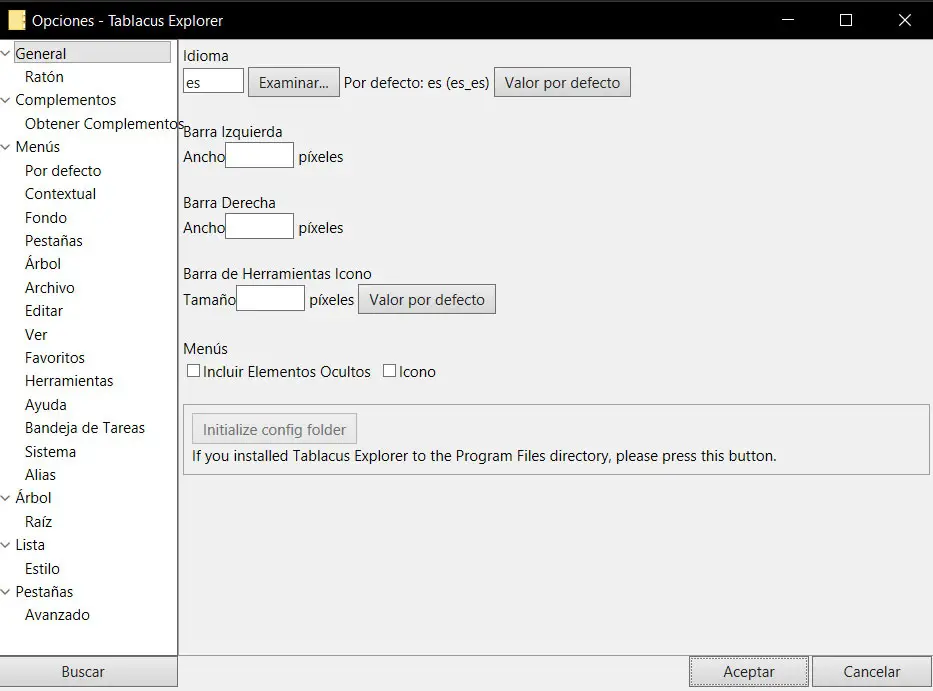Select the top-level Árbol category
The width and height of the screenshot is (933, 691).
[33, 498]
